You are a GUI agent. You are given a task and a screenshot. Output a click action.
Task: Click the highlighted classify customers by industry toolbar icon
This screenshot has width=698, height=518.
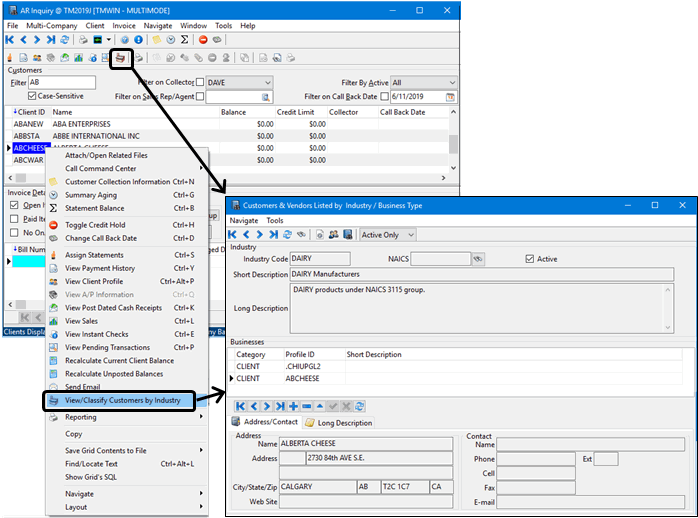120,58
